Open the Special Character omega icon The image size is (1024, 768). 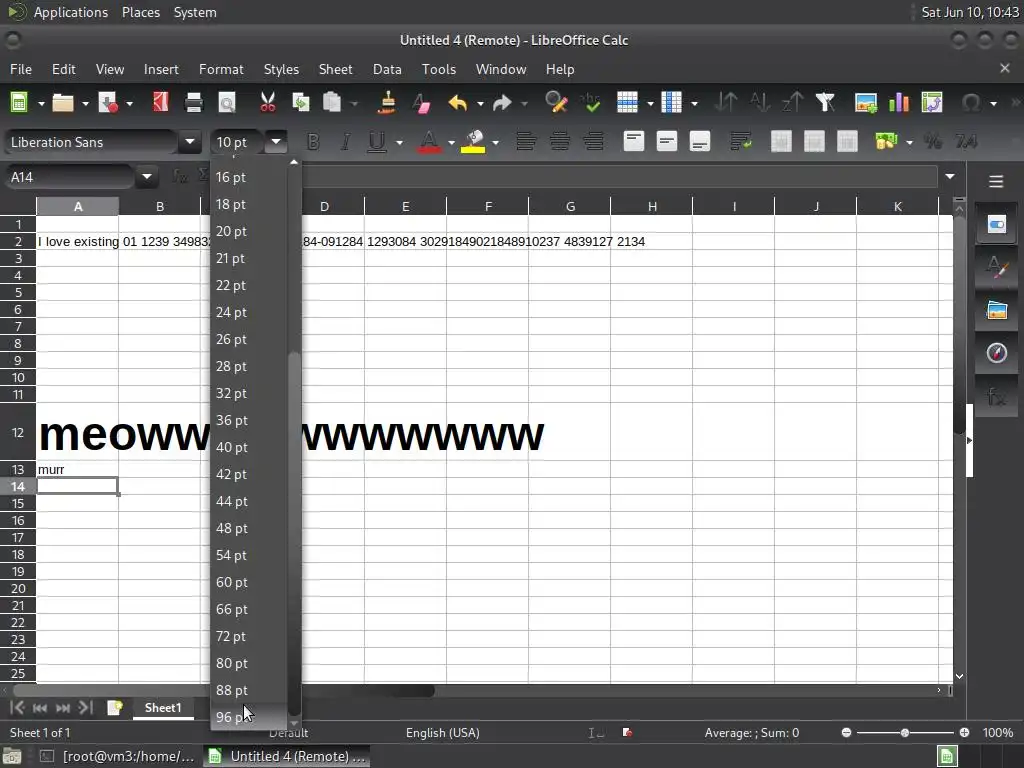pos(971,103)
